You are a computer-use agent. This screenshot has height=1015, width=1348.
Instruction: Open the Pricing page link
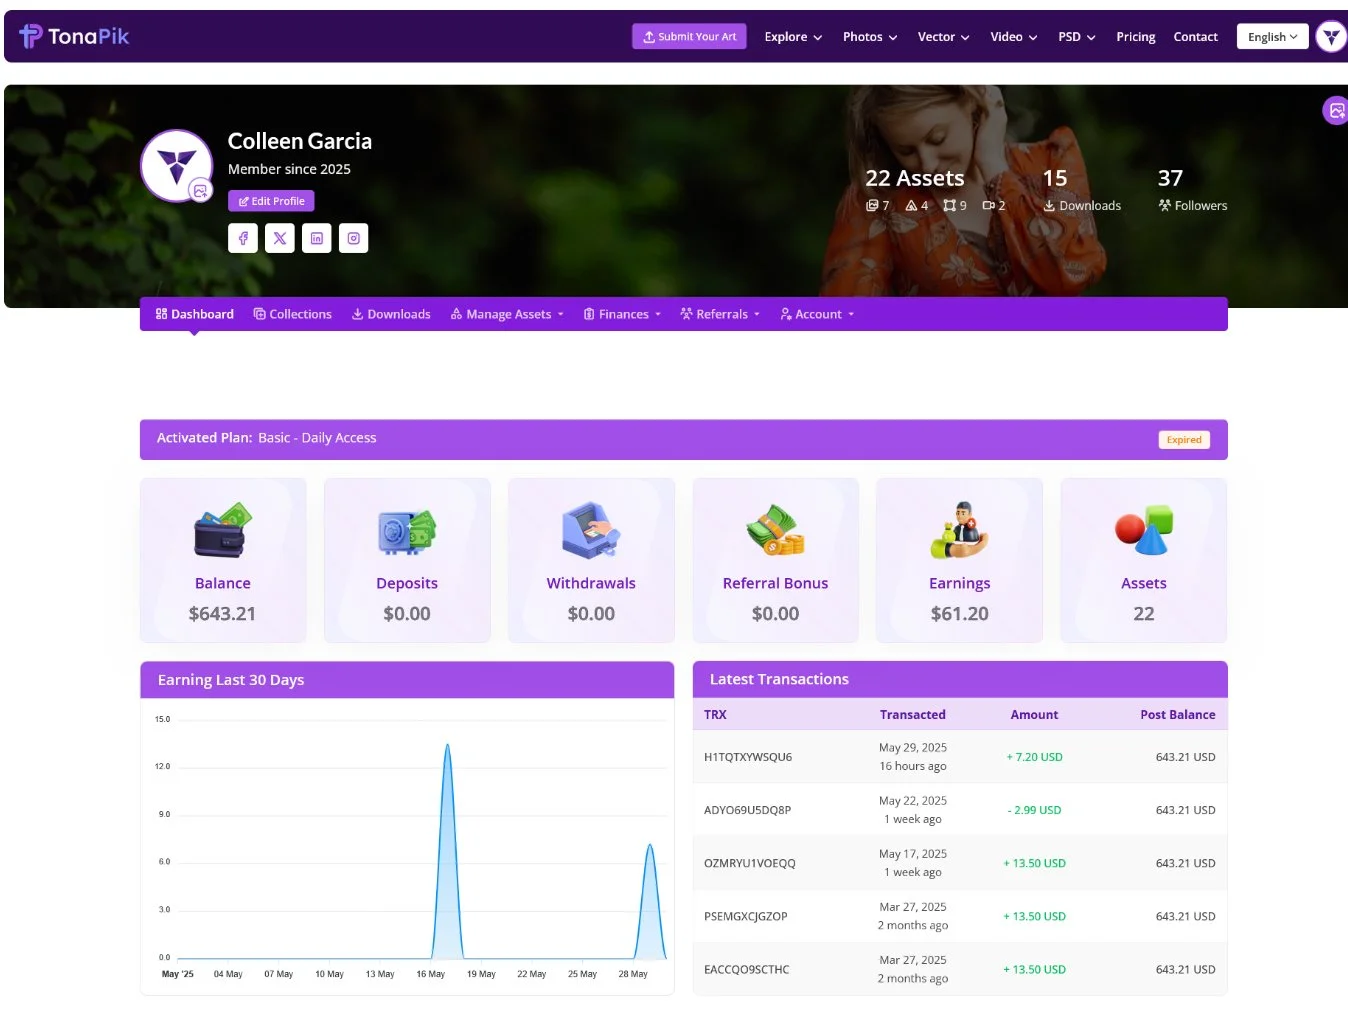point(1135,37)
